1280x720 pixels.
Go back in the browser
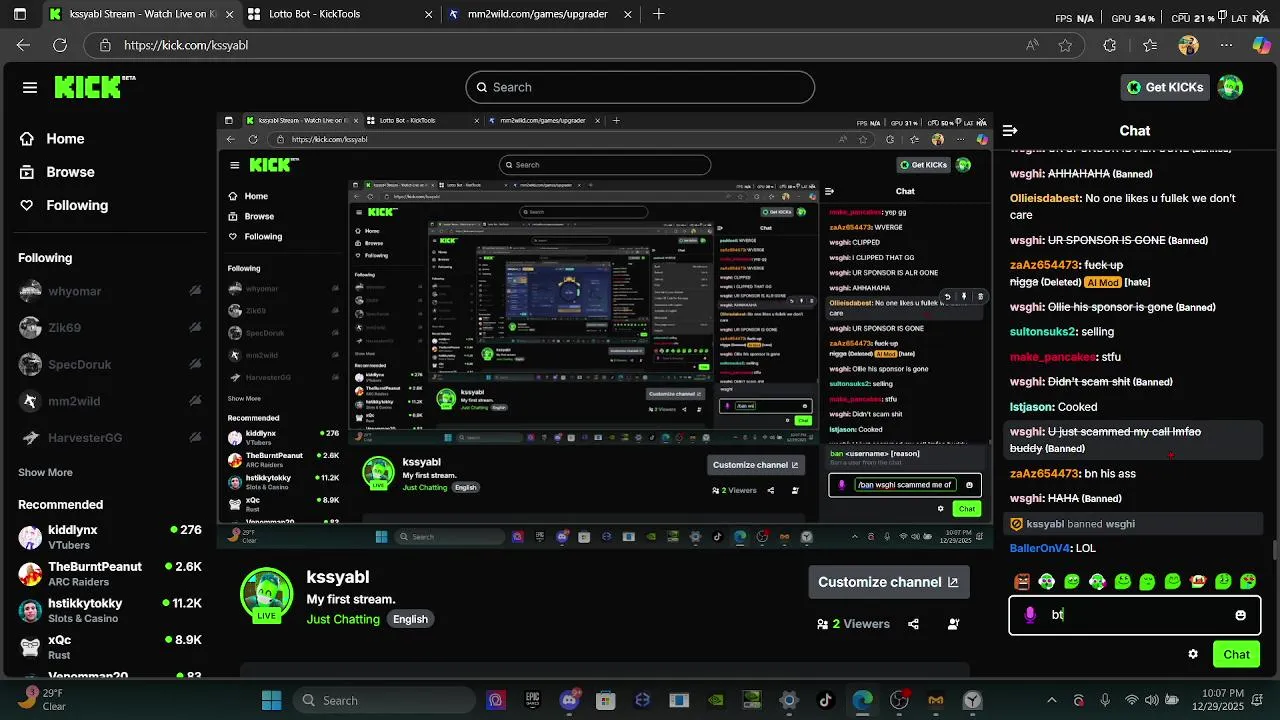[24, 45]
